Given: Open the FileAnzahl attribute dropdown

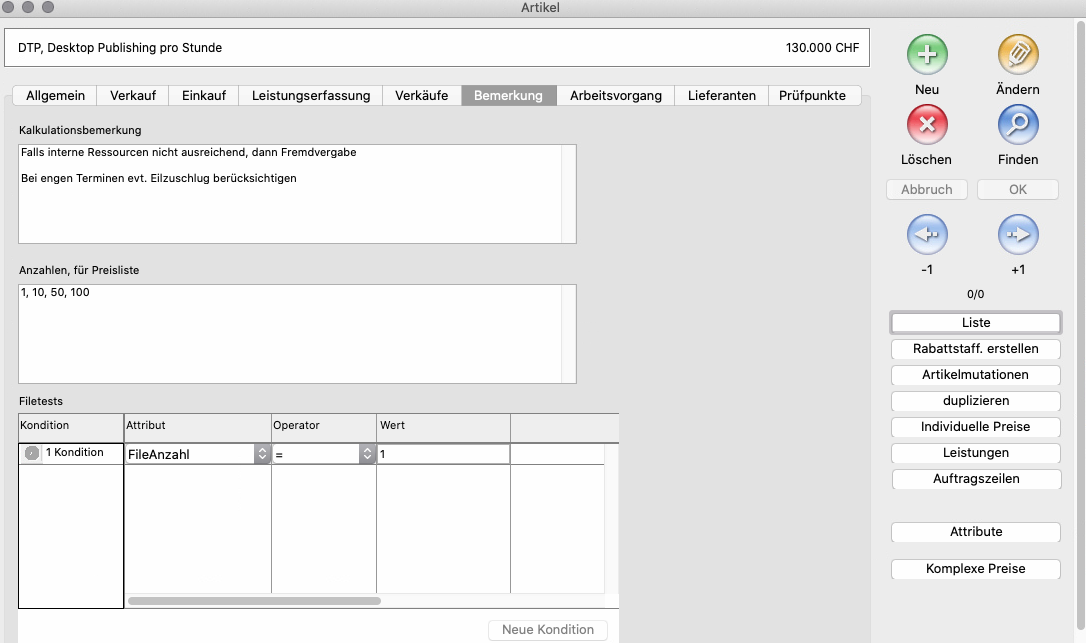Looking at the screenshot, I should (x=262, y=454).
